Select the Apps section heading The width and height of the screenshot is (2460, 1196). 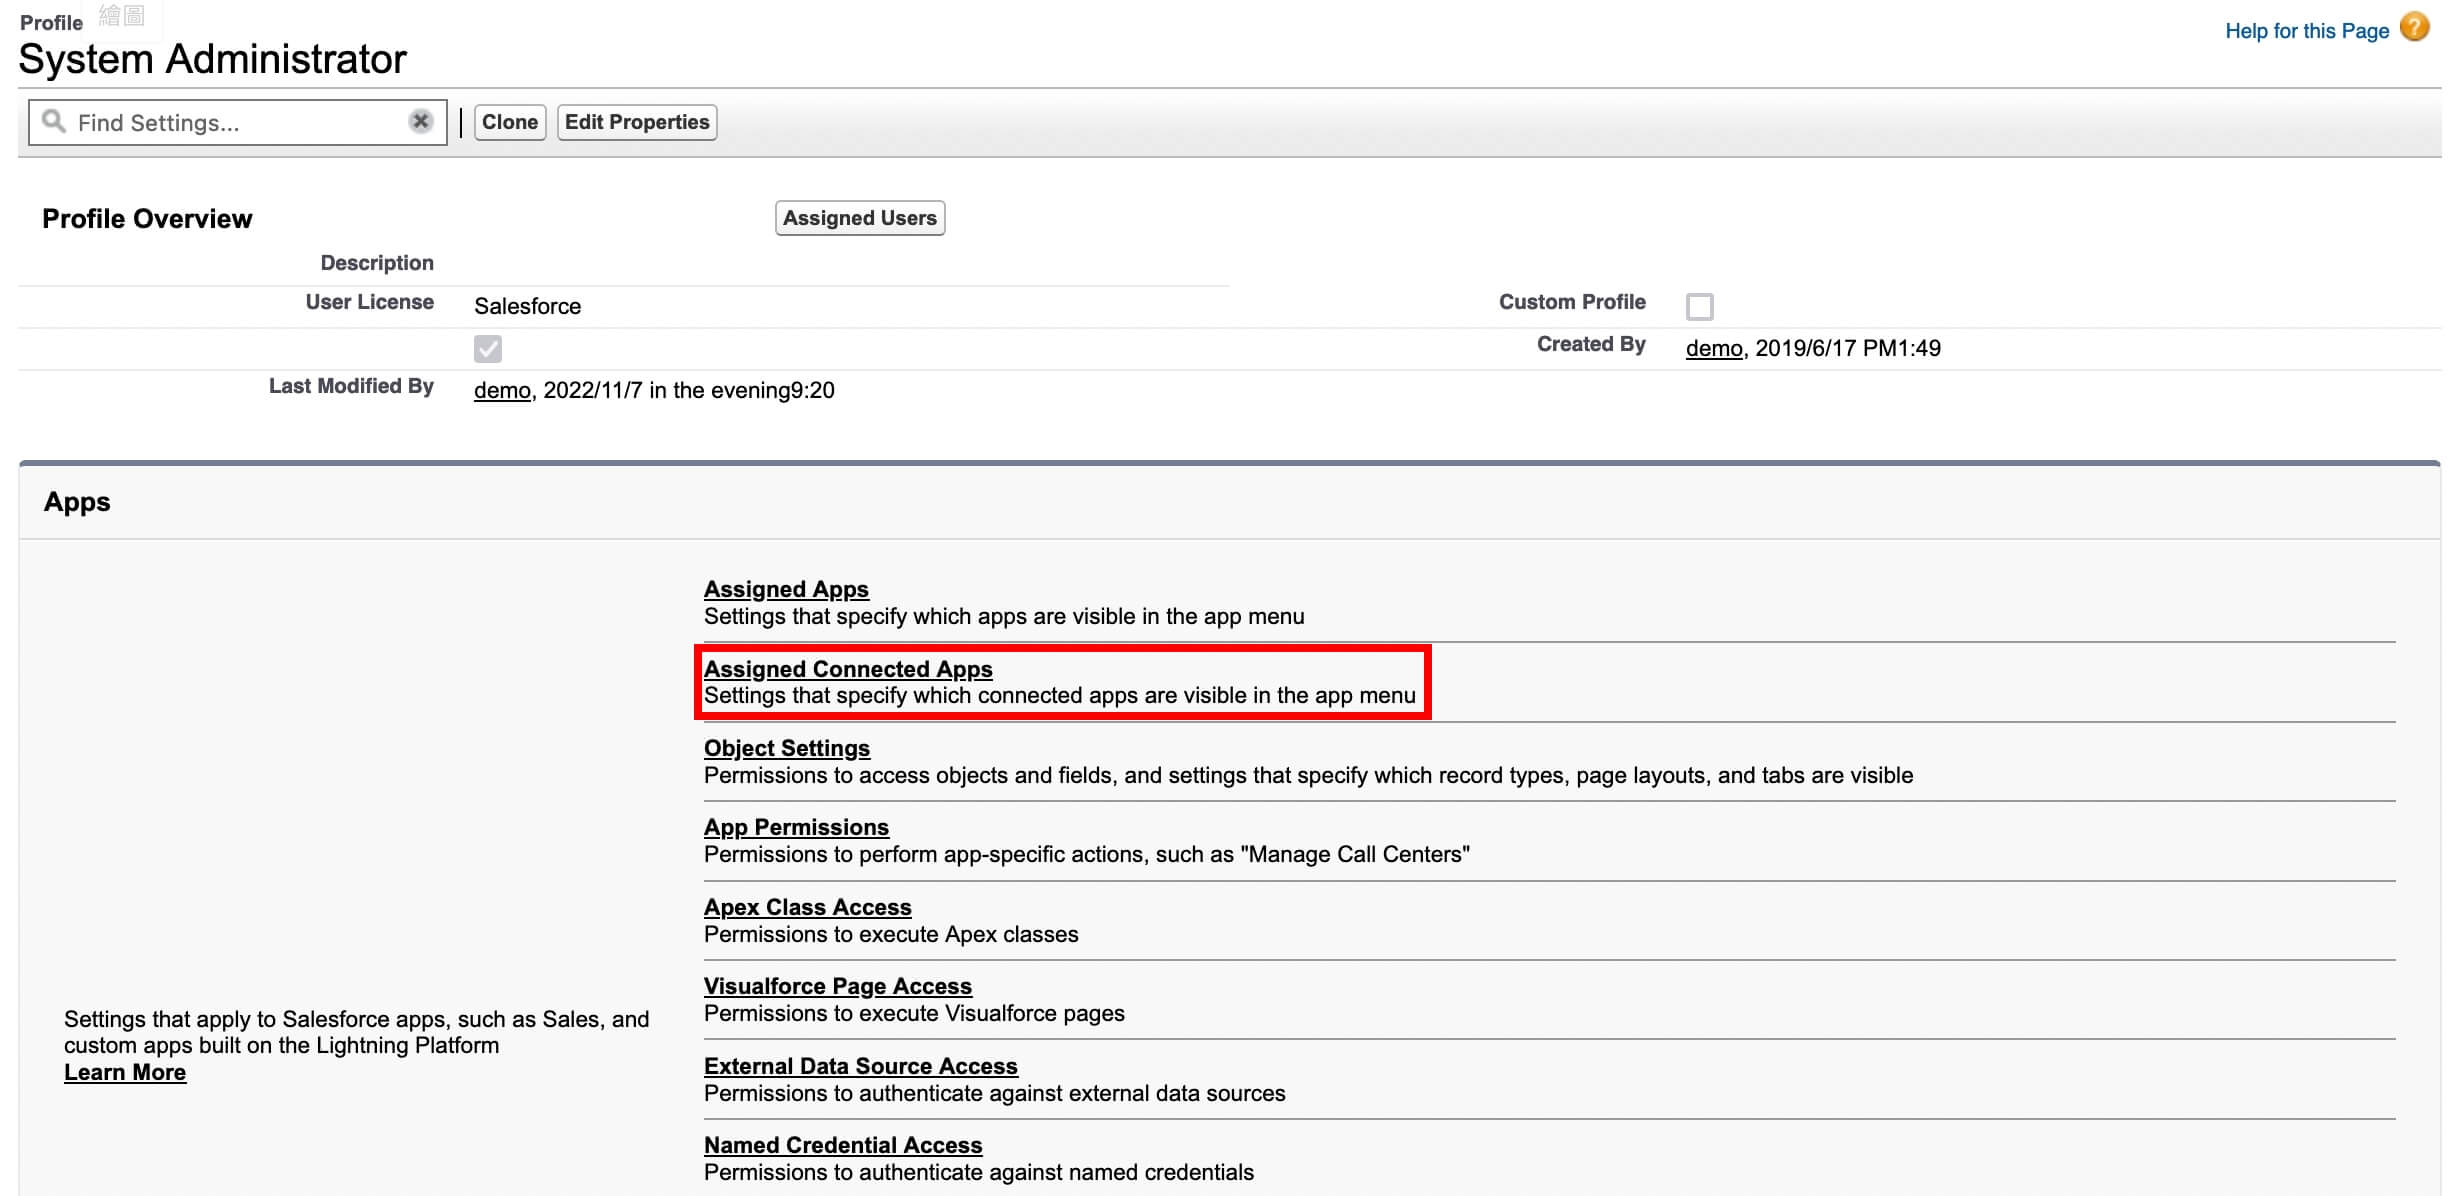click(77, 502)
